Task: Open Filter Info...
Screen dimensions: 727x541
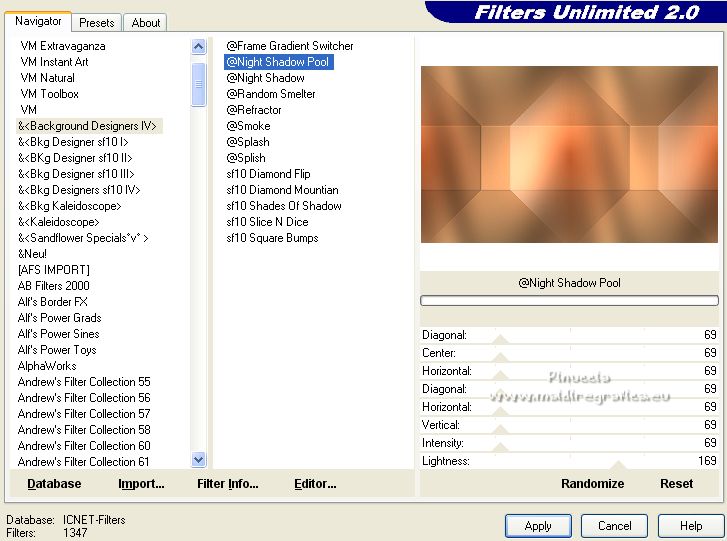Action: pyautogui.click(x=228, y=484)
